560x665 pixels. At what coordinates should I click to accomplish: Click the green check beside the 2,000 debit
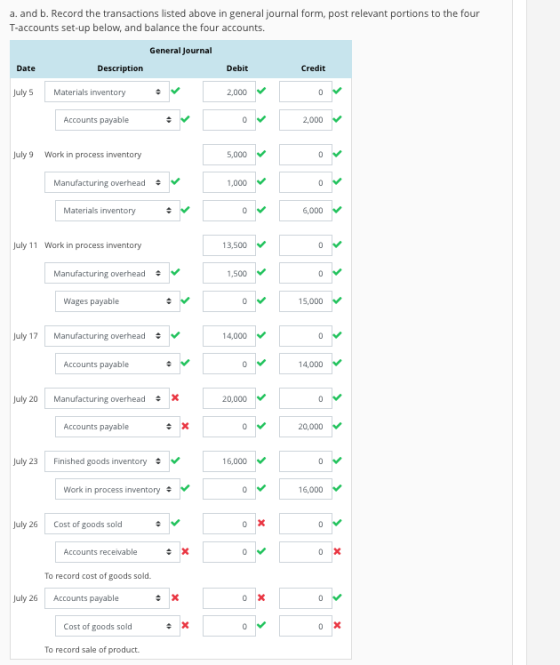point(261,90)
